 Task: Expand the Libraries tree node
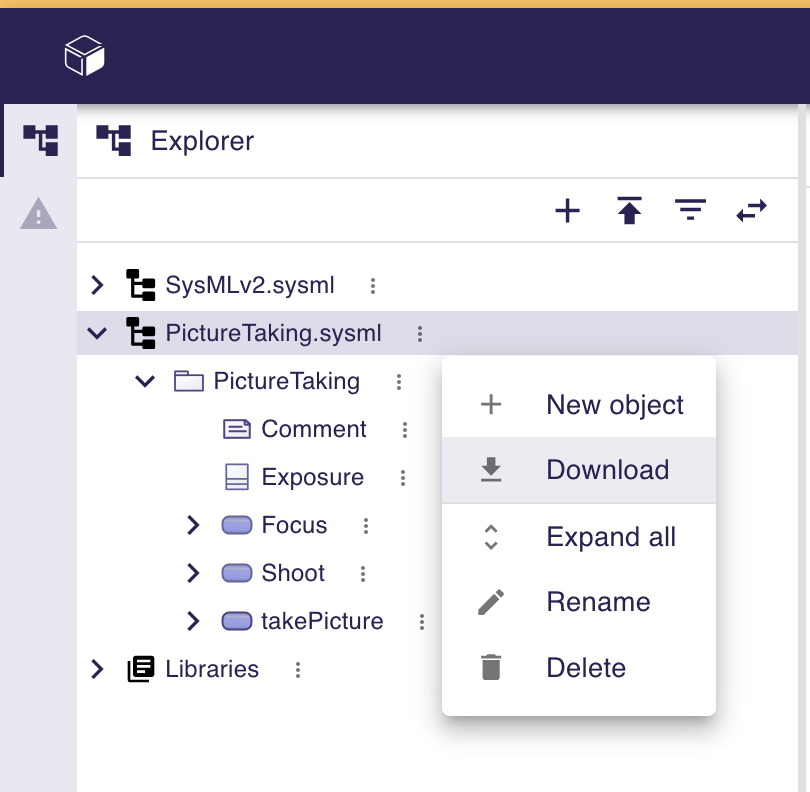click(x=97, y=669)
